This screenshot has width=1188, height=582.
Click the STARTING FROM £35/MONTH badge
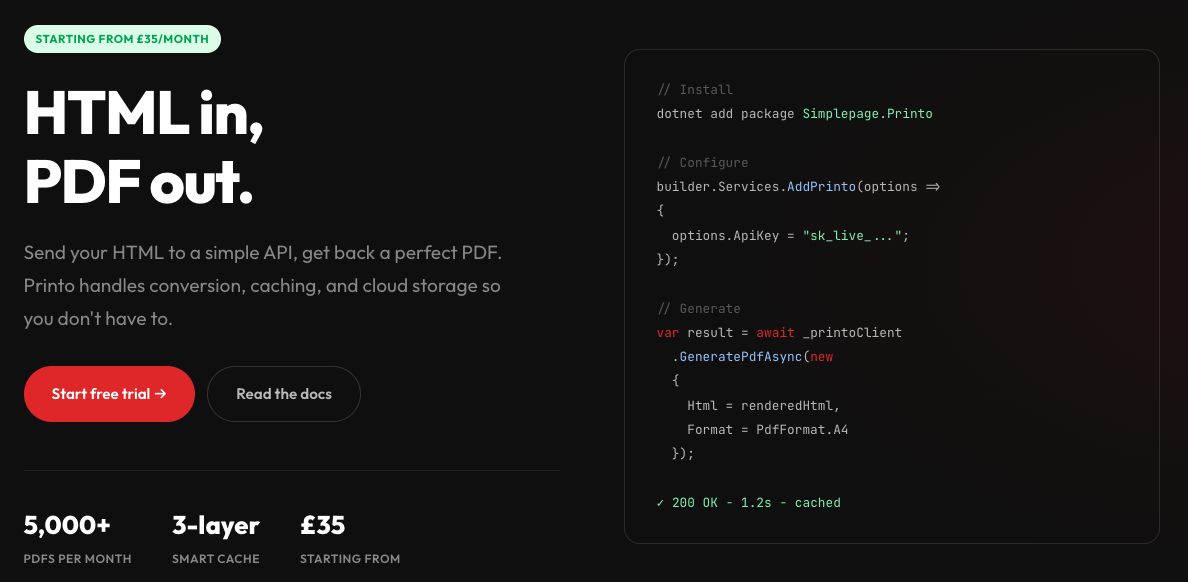122,39
